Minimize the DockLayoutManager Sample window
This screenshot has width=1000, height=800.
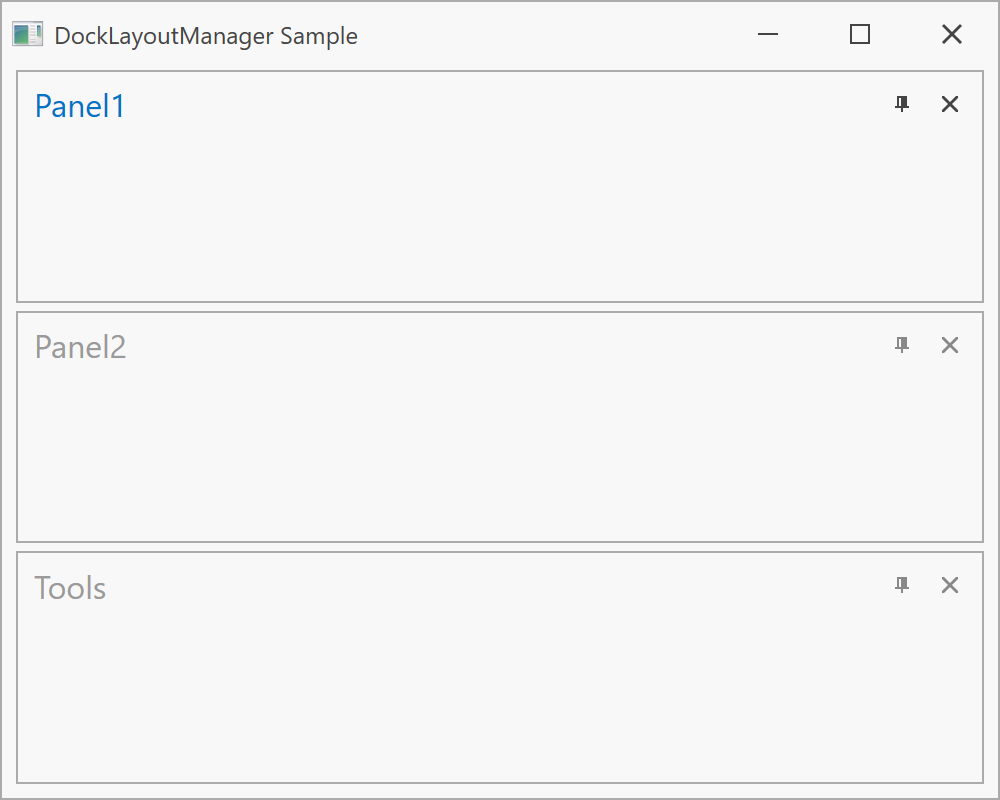tap(768, 35)
